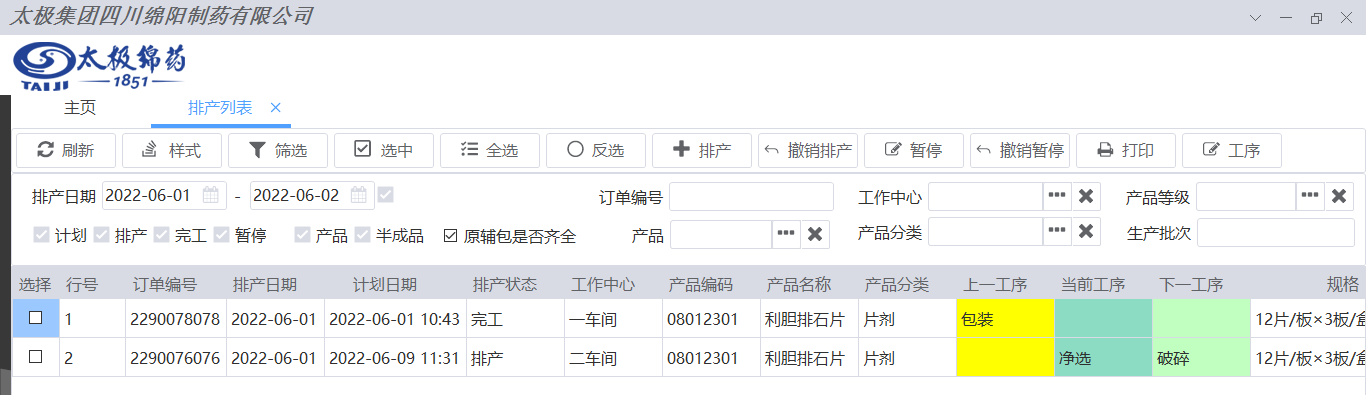
Task: Toggle the checkbox beside the end date
Action: (x=385, y=195)
